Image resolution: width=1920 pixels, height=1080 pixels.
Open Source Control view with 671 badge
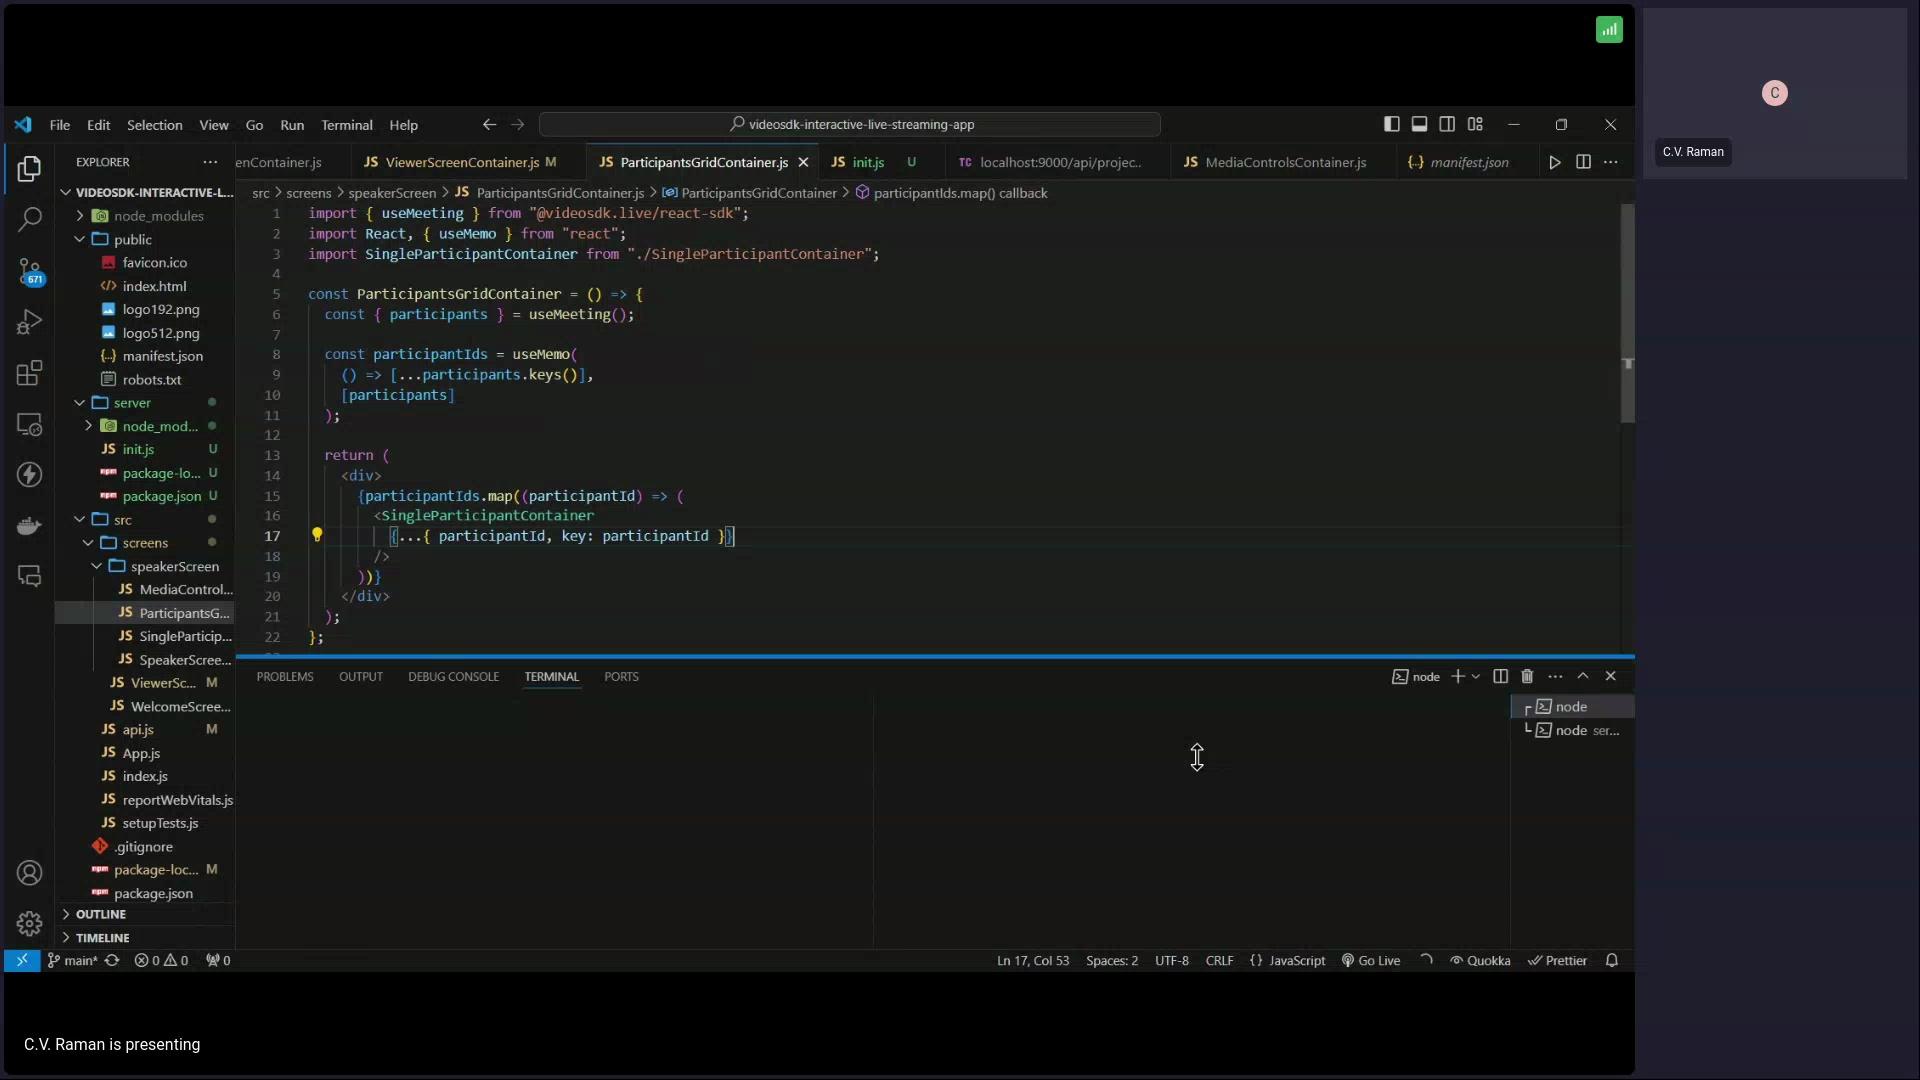pos(29,271)
